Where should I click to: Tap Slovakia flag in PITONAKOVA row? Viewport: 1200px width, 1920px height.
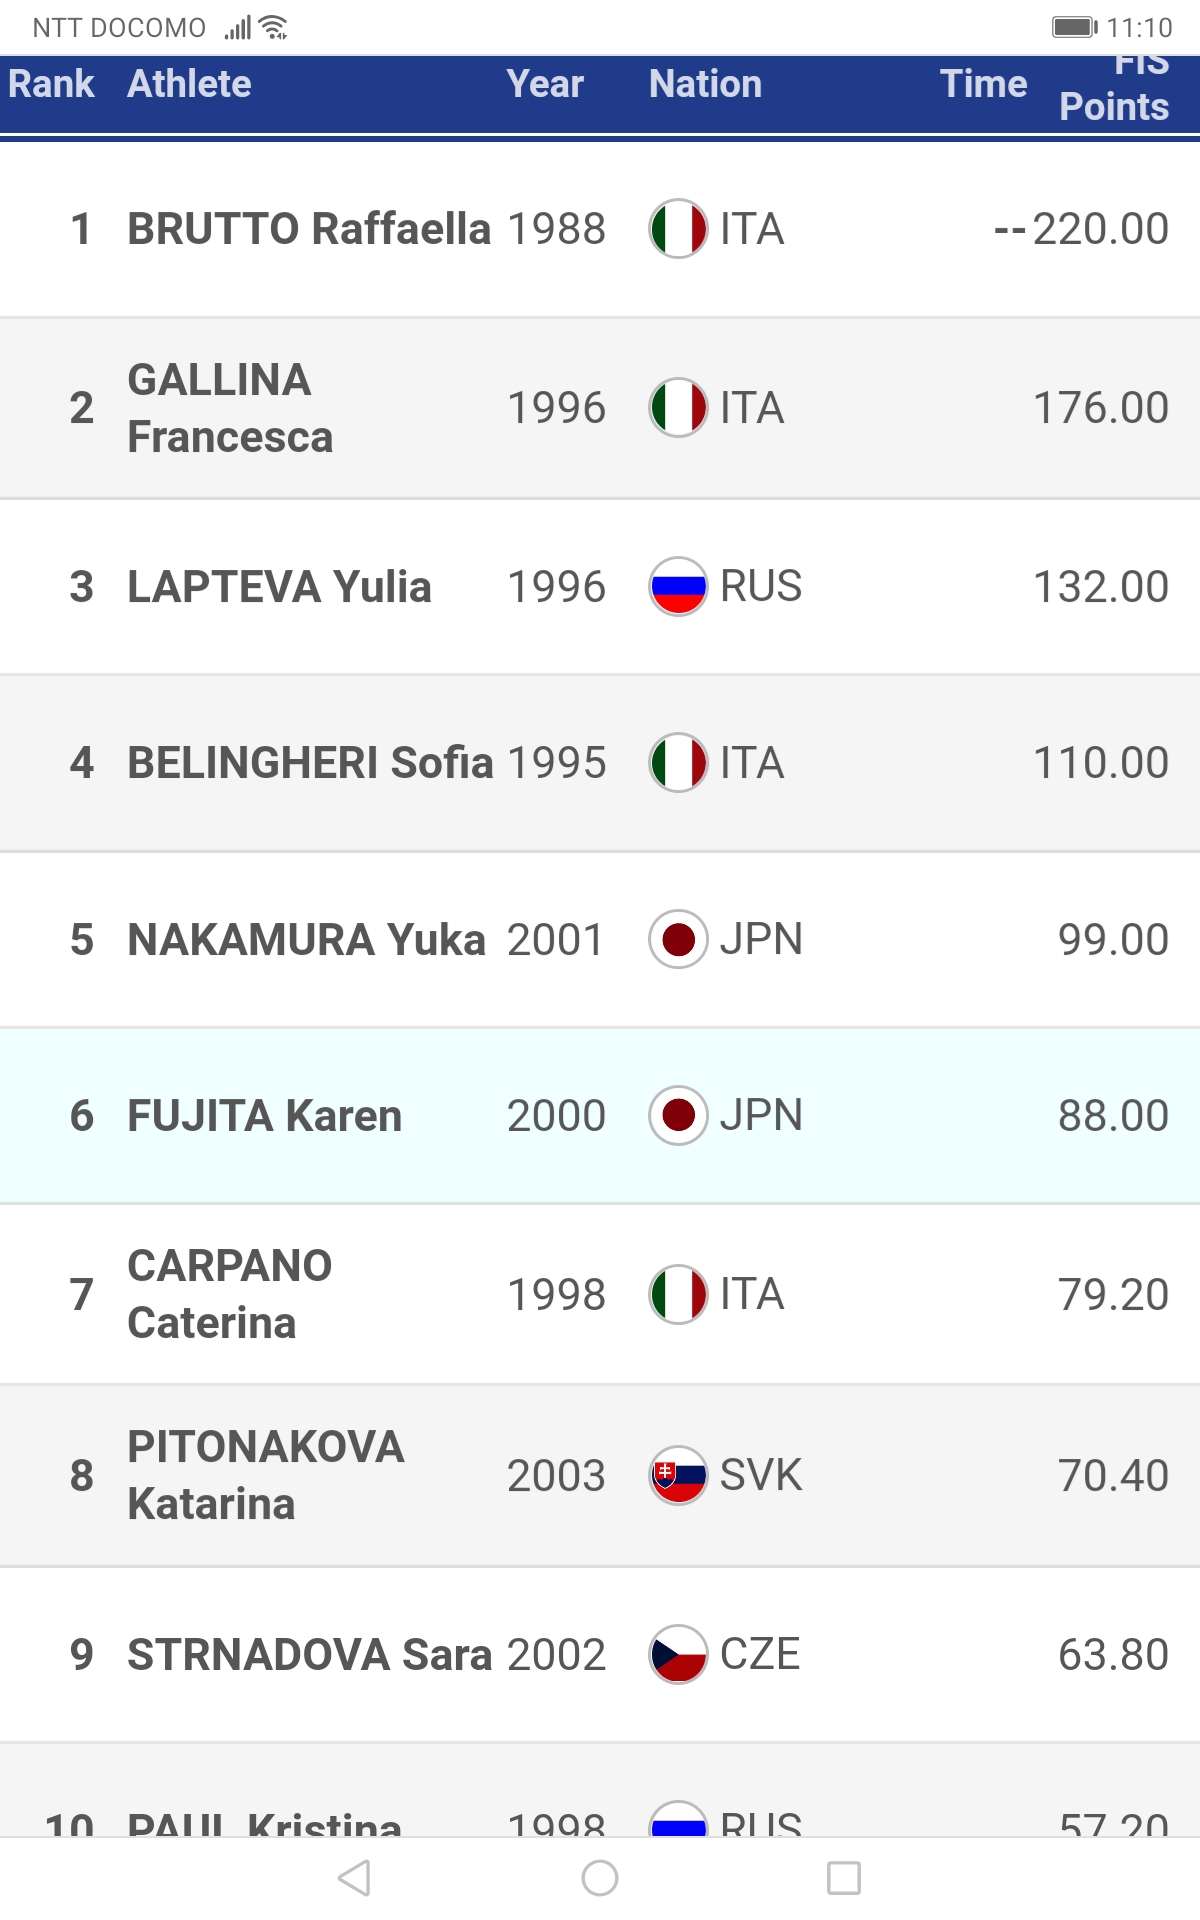(x=678, y=1475)
